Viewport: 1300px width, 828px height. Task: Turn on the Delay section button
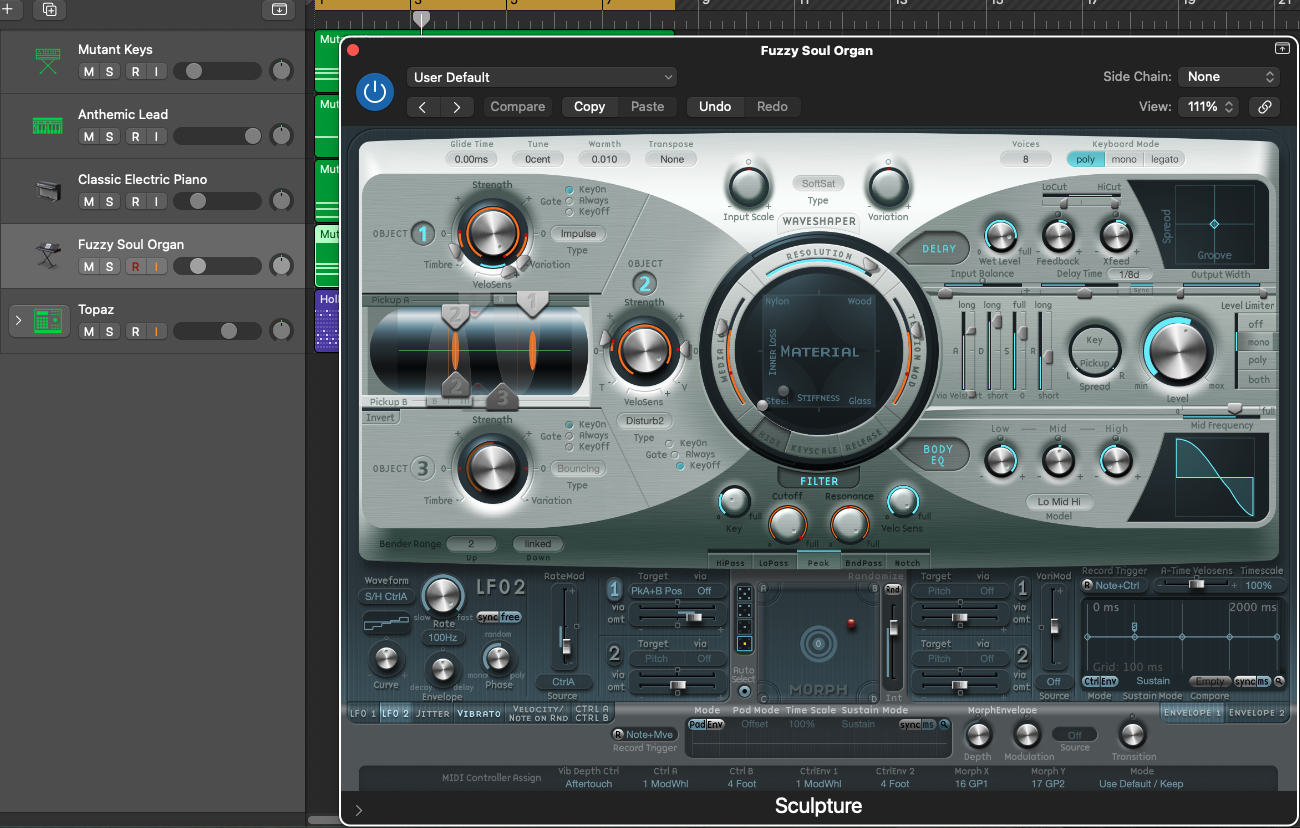[939, 249]
